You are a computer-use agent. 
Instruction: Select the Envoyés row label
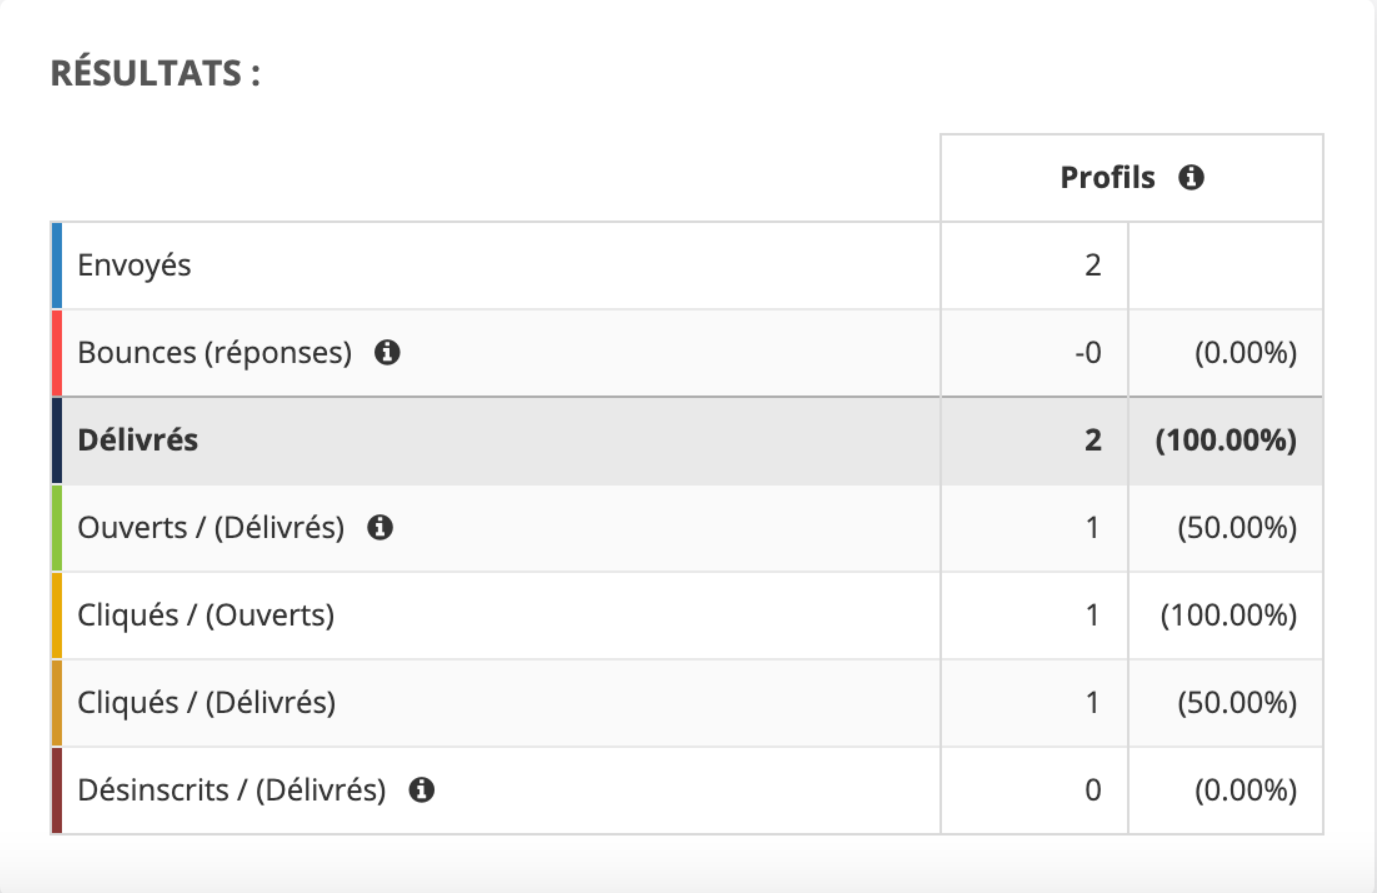(134, 265)
